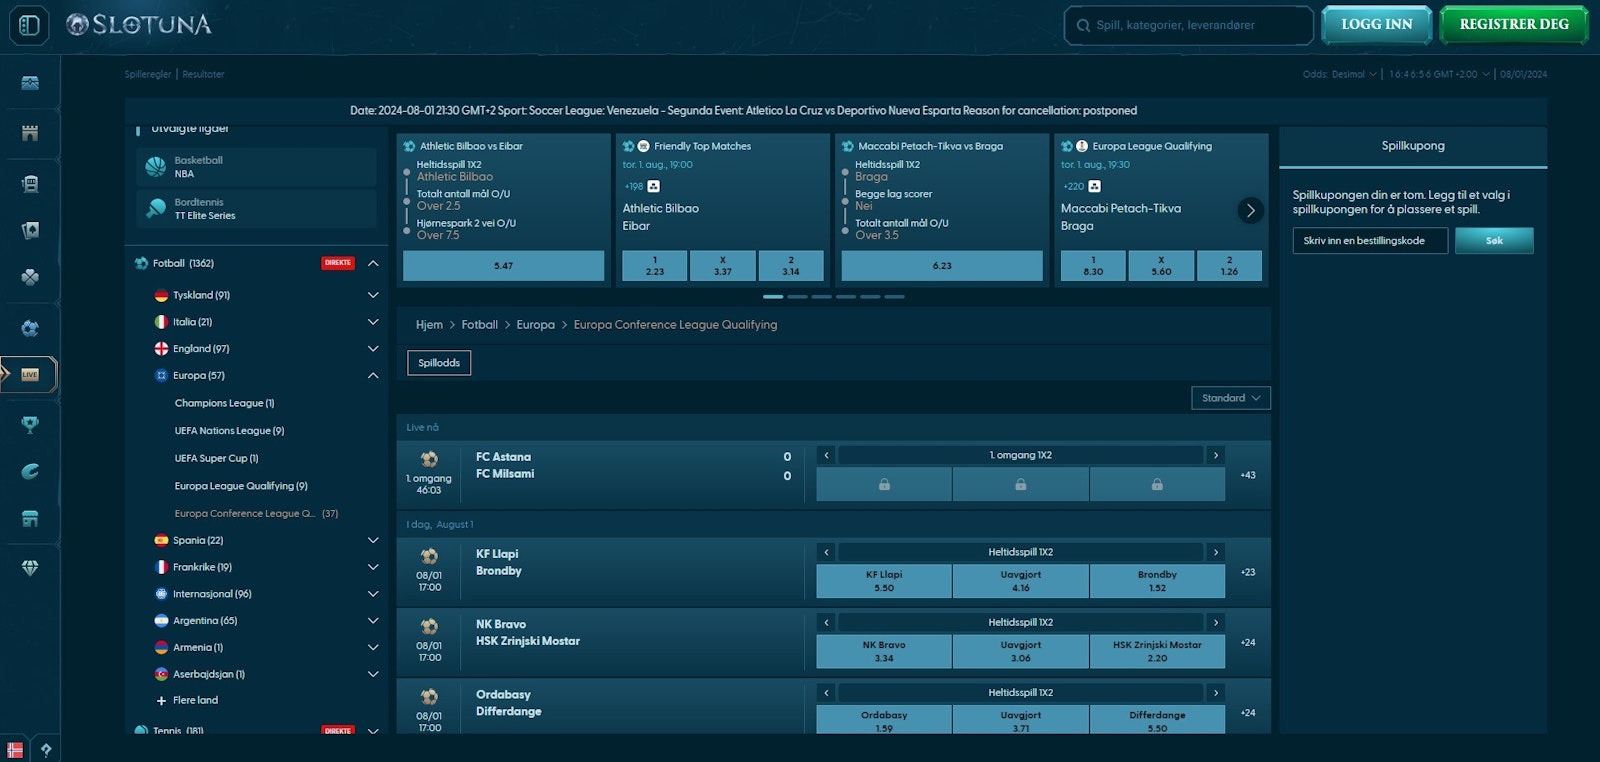Open +23 more markets for KF Llapi

coord(1247,572)
